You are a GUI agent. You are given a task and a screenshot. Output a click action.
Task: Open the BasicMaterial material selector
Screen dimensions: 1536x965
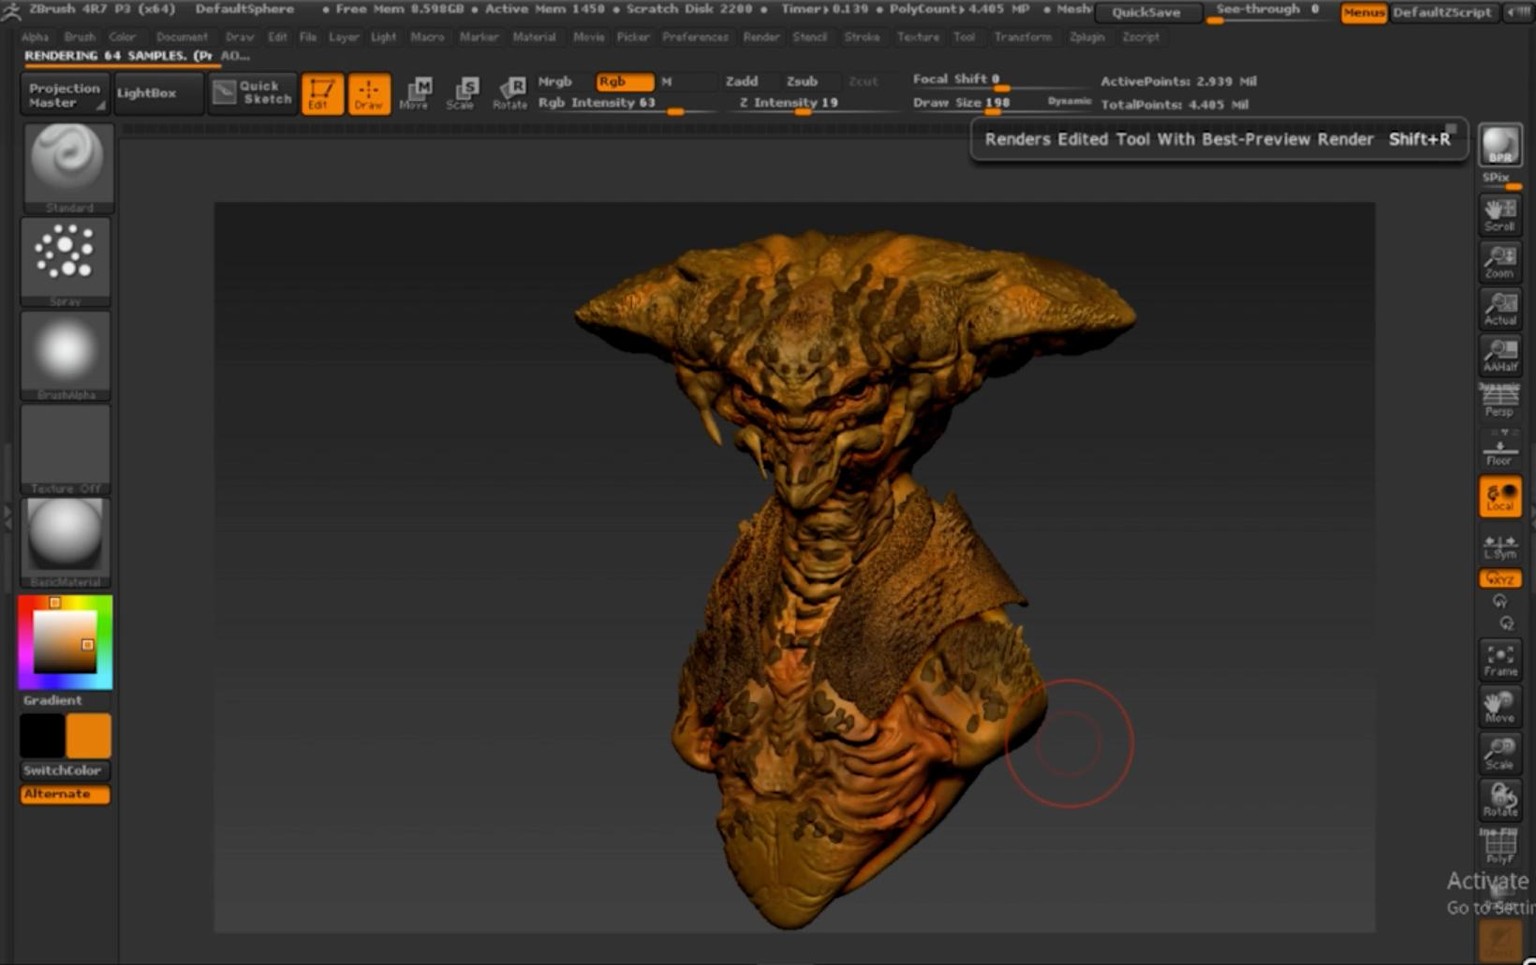pos(66,542)
